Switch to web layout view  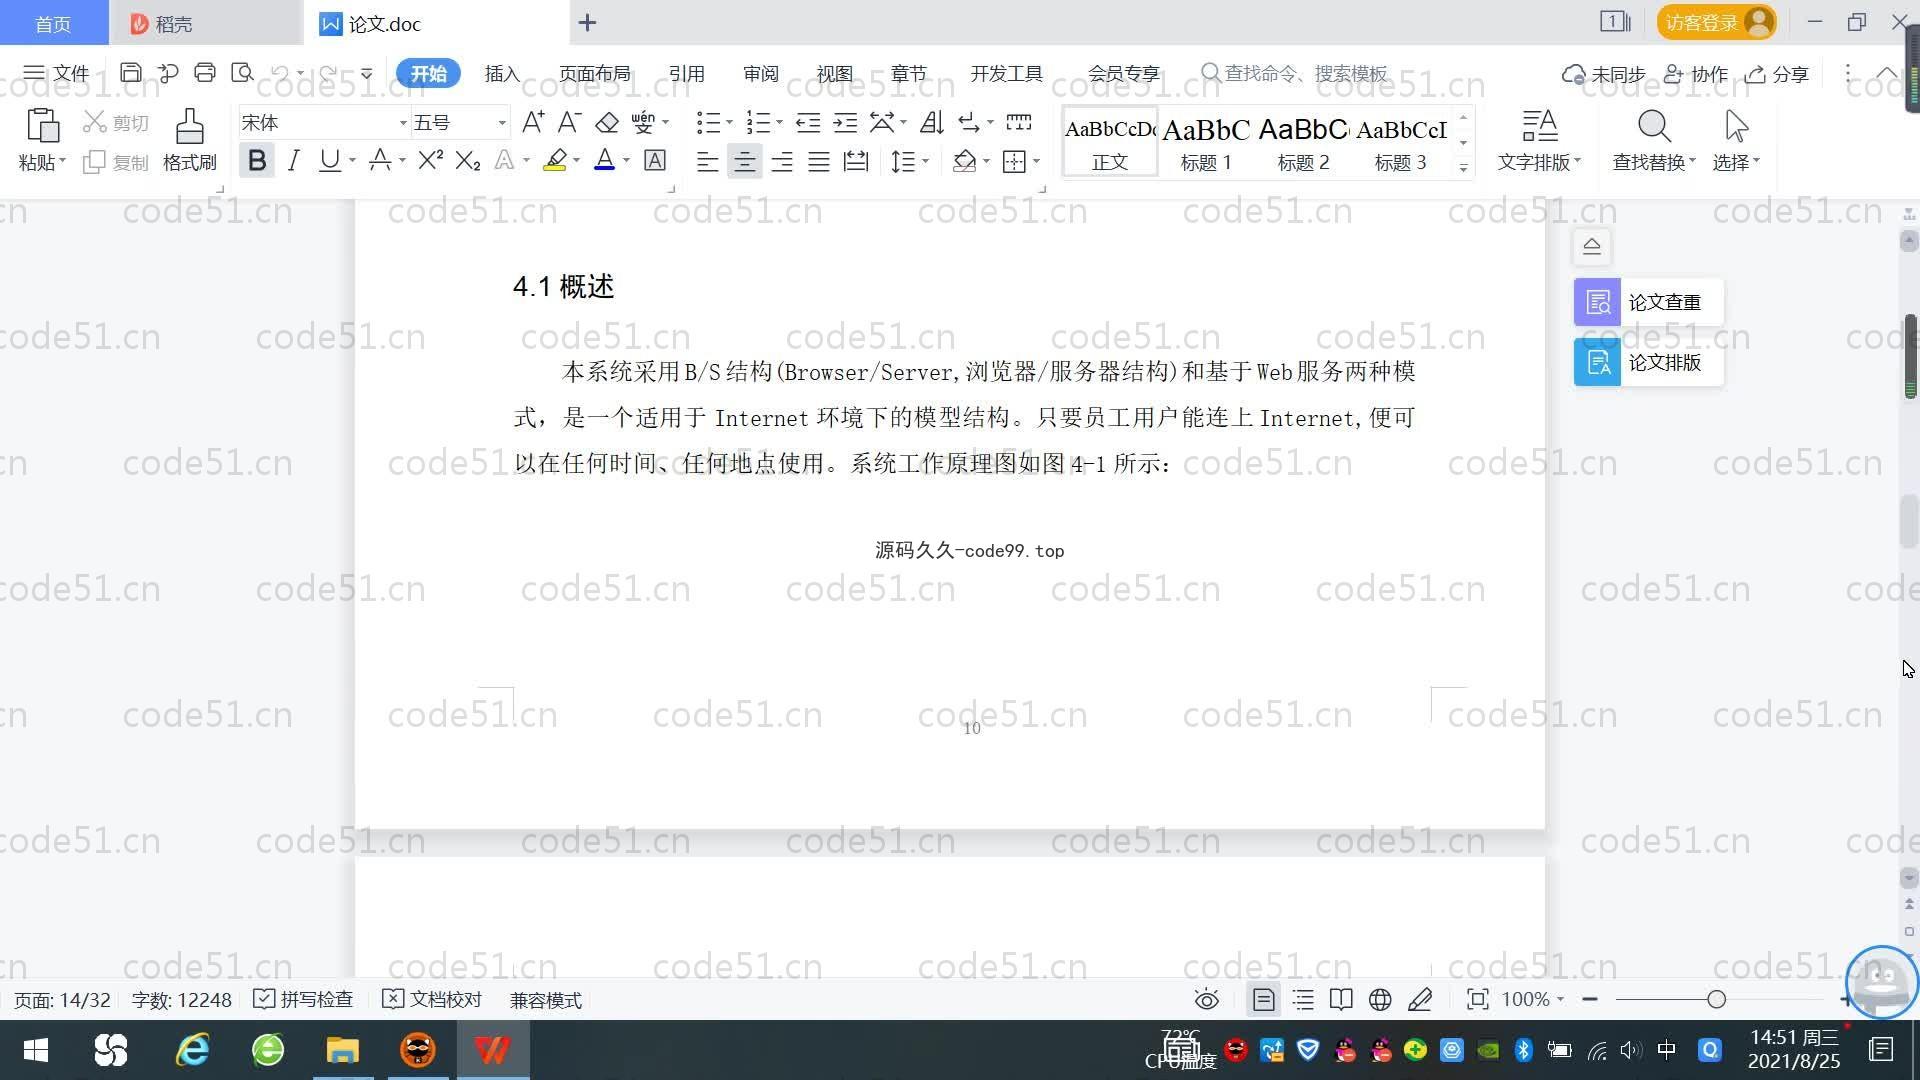click(x=1380, y=999)
